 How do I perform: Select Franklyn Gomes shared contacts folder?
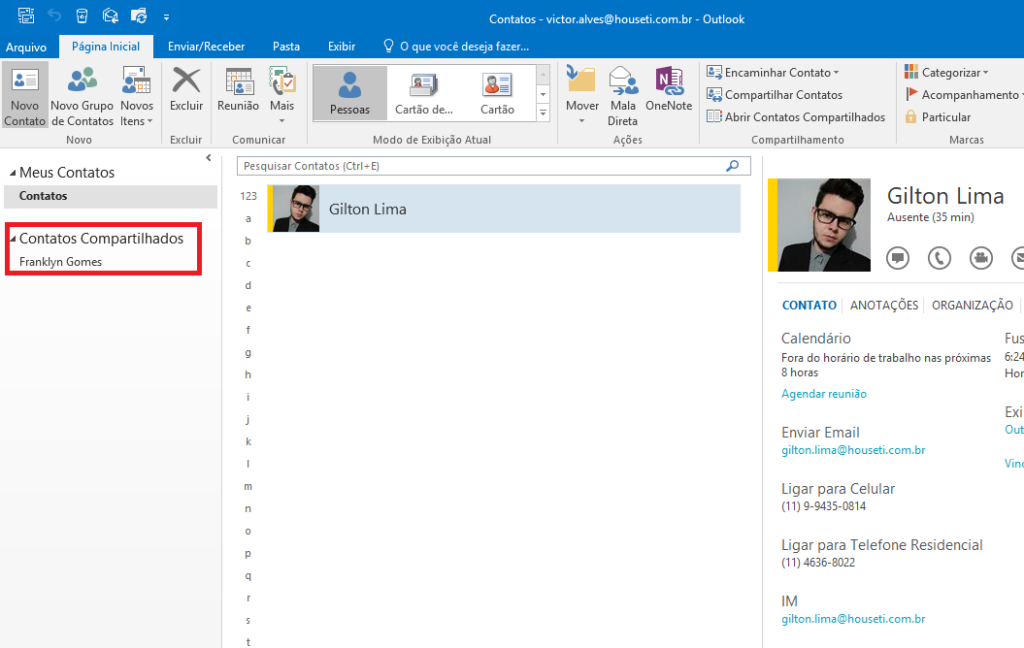coord(61,262)
